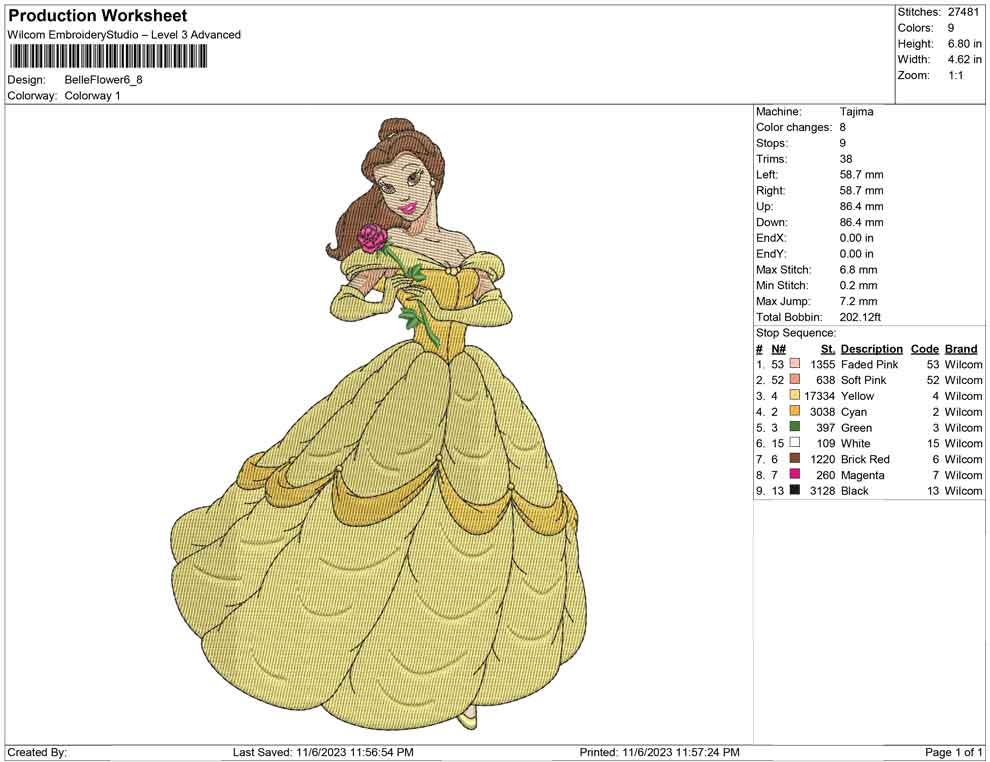Select the Cyan row in Stop Sequence
This screenshot has width=990, height=762.
(855, 412)
